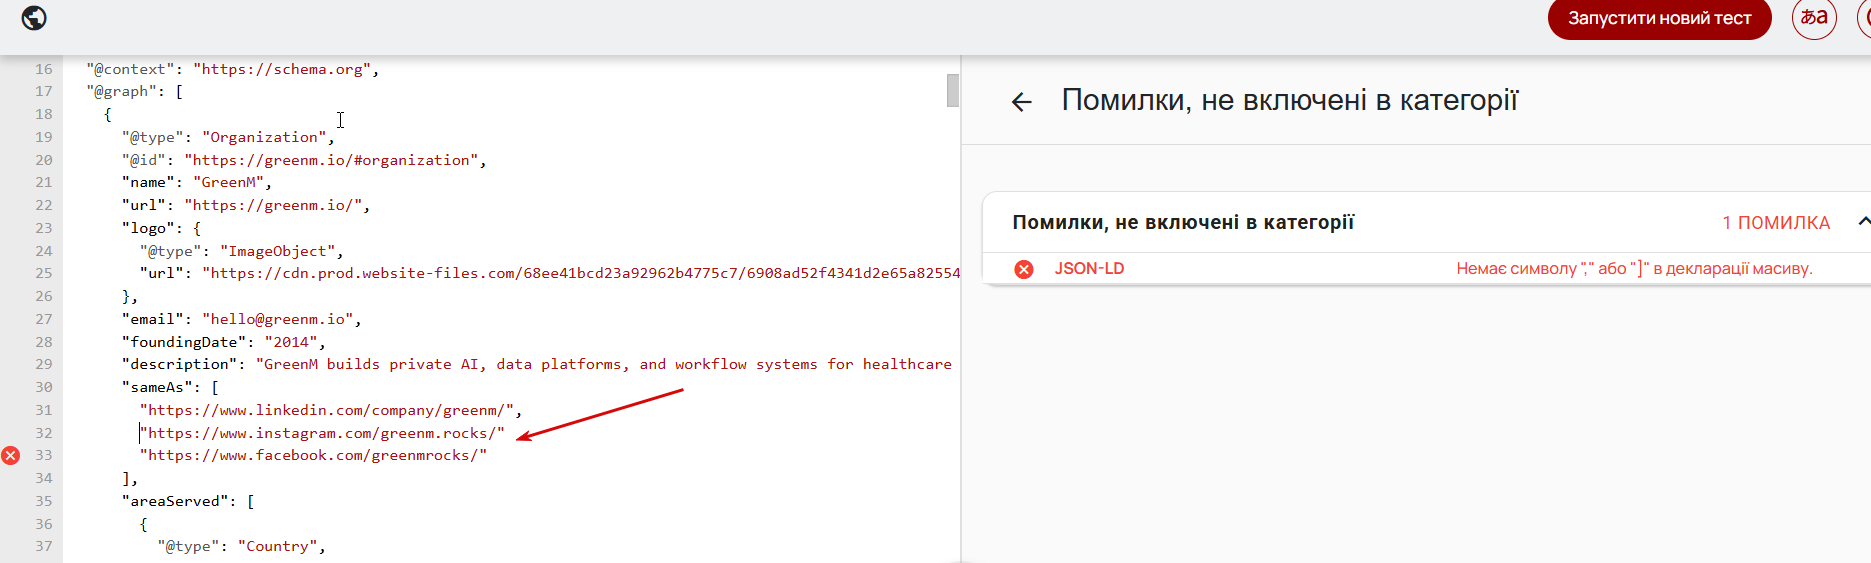Click the Помилки, не включені в категорії page heading
1871x563 pixels.
[x=1289, y=100]
